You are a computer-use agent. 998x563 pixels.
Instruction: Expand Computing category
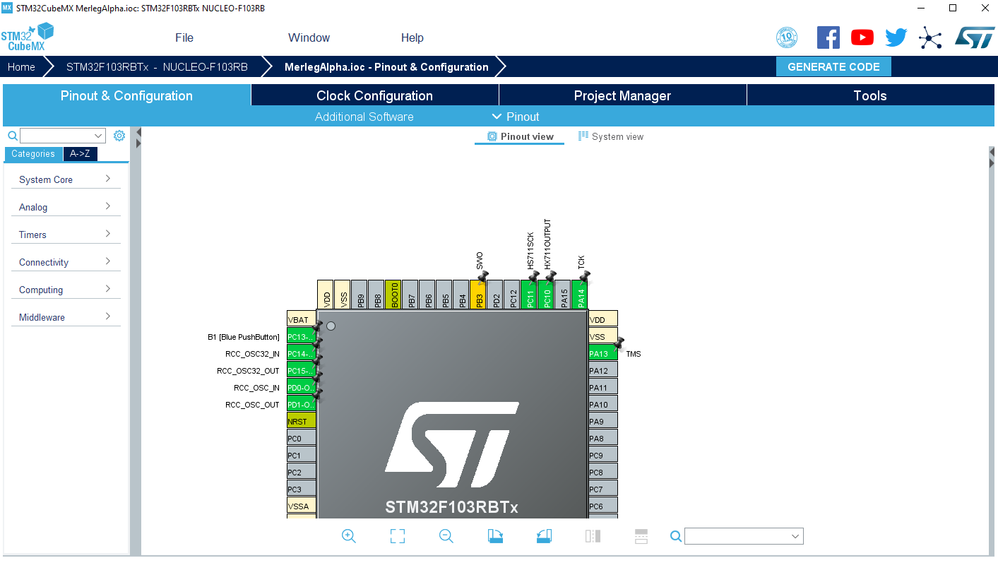(65, 289)
